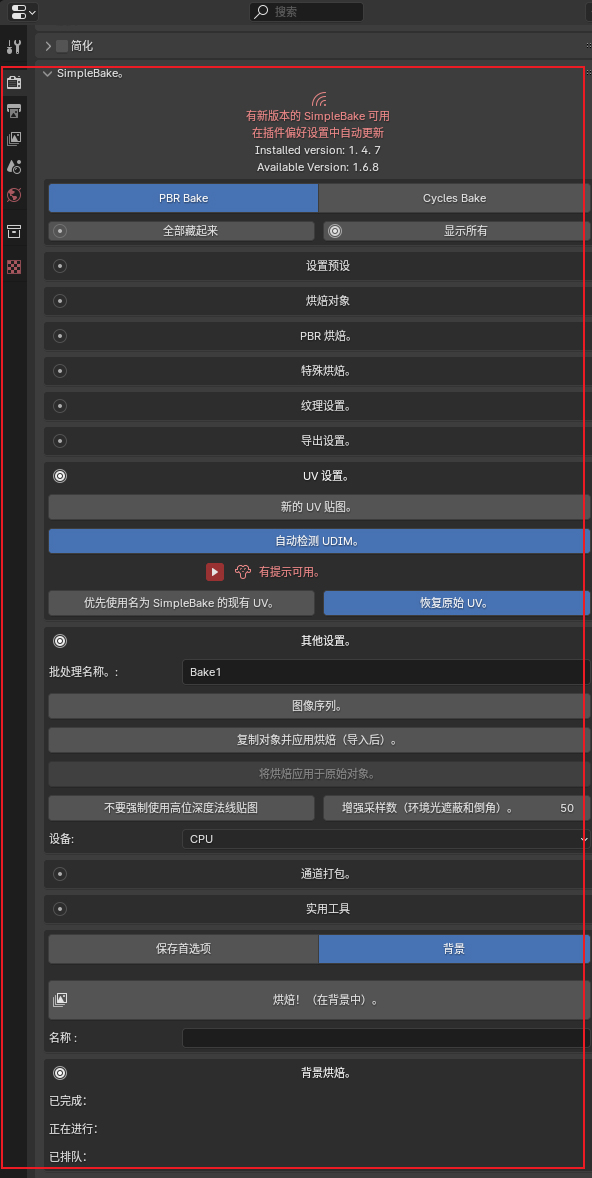Open the Output properties printer icon
592x1178 pixels.
tap(14, 111)
